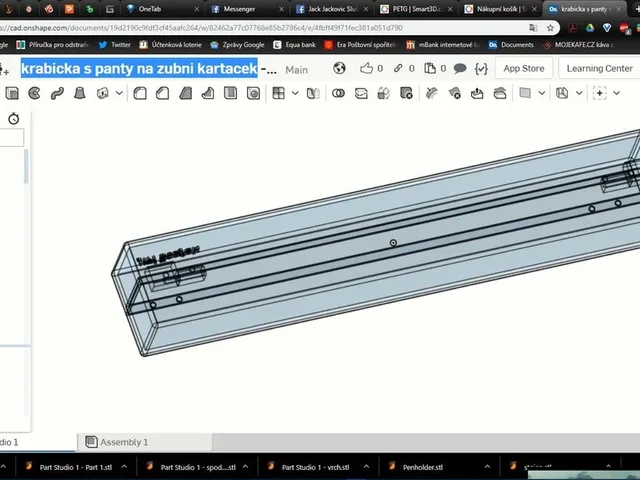Viewport: 640px width, 480px height.
Task: Expand menu for Part Studio 1 - spod....stl download
Action: [x=245, y=467]
